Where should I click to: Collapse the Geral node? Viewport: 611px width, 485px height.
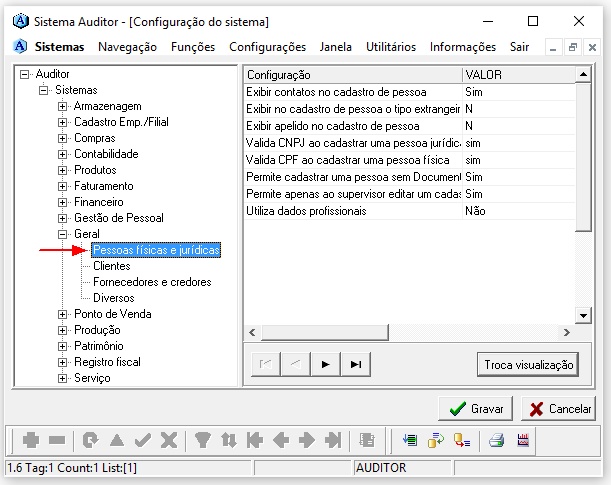point(62,234)
